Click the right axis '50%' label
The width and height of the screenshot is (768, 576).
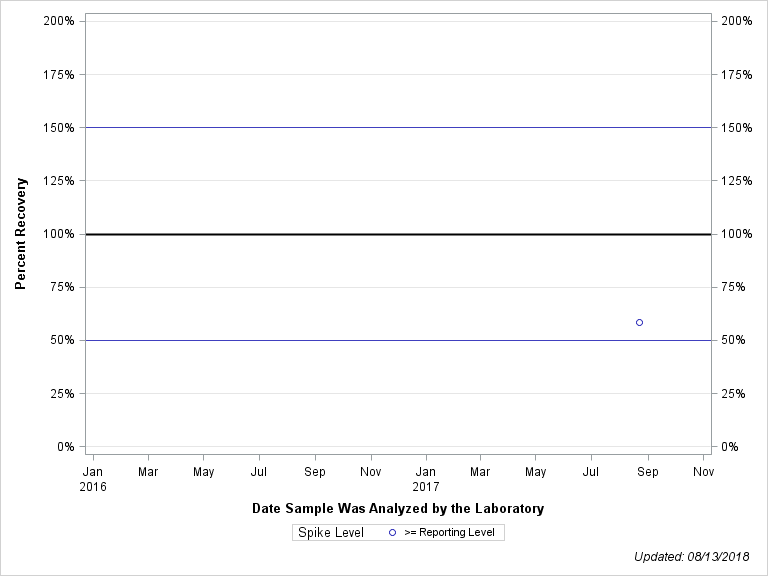[733, 340]
